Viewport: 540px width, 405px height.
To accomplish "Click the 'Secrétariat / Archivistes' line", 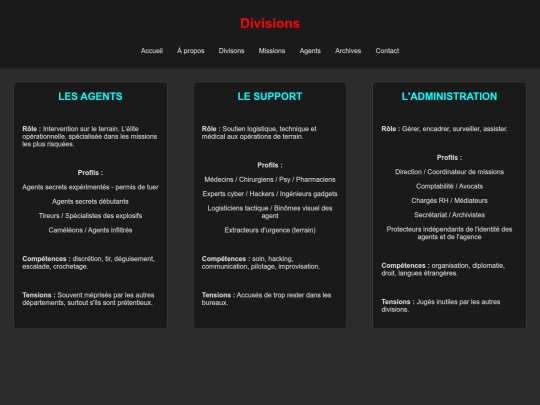I will [x=449, y=215].
